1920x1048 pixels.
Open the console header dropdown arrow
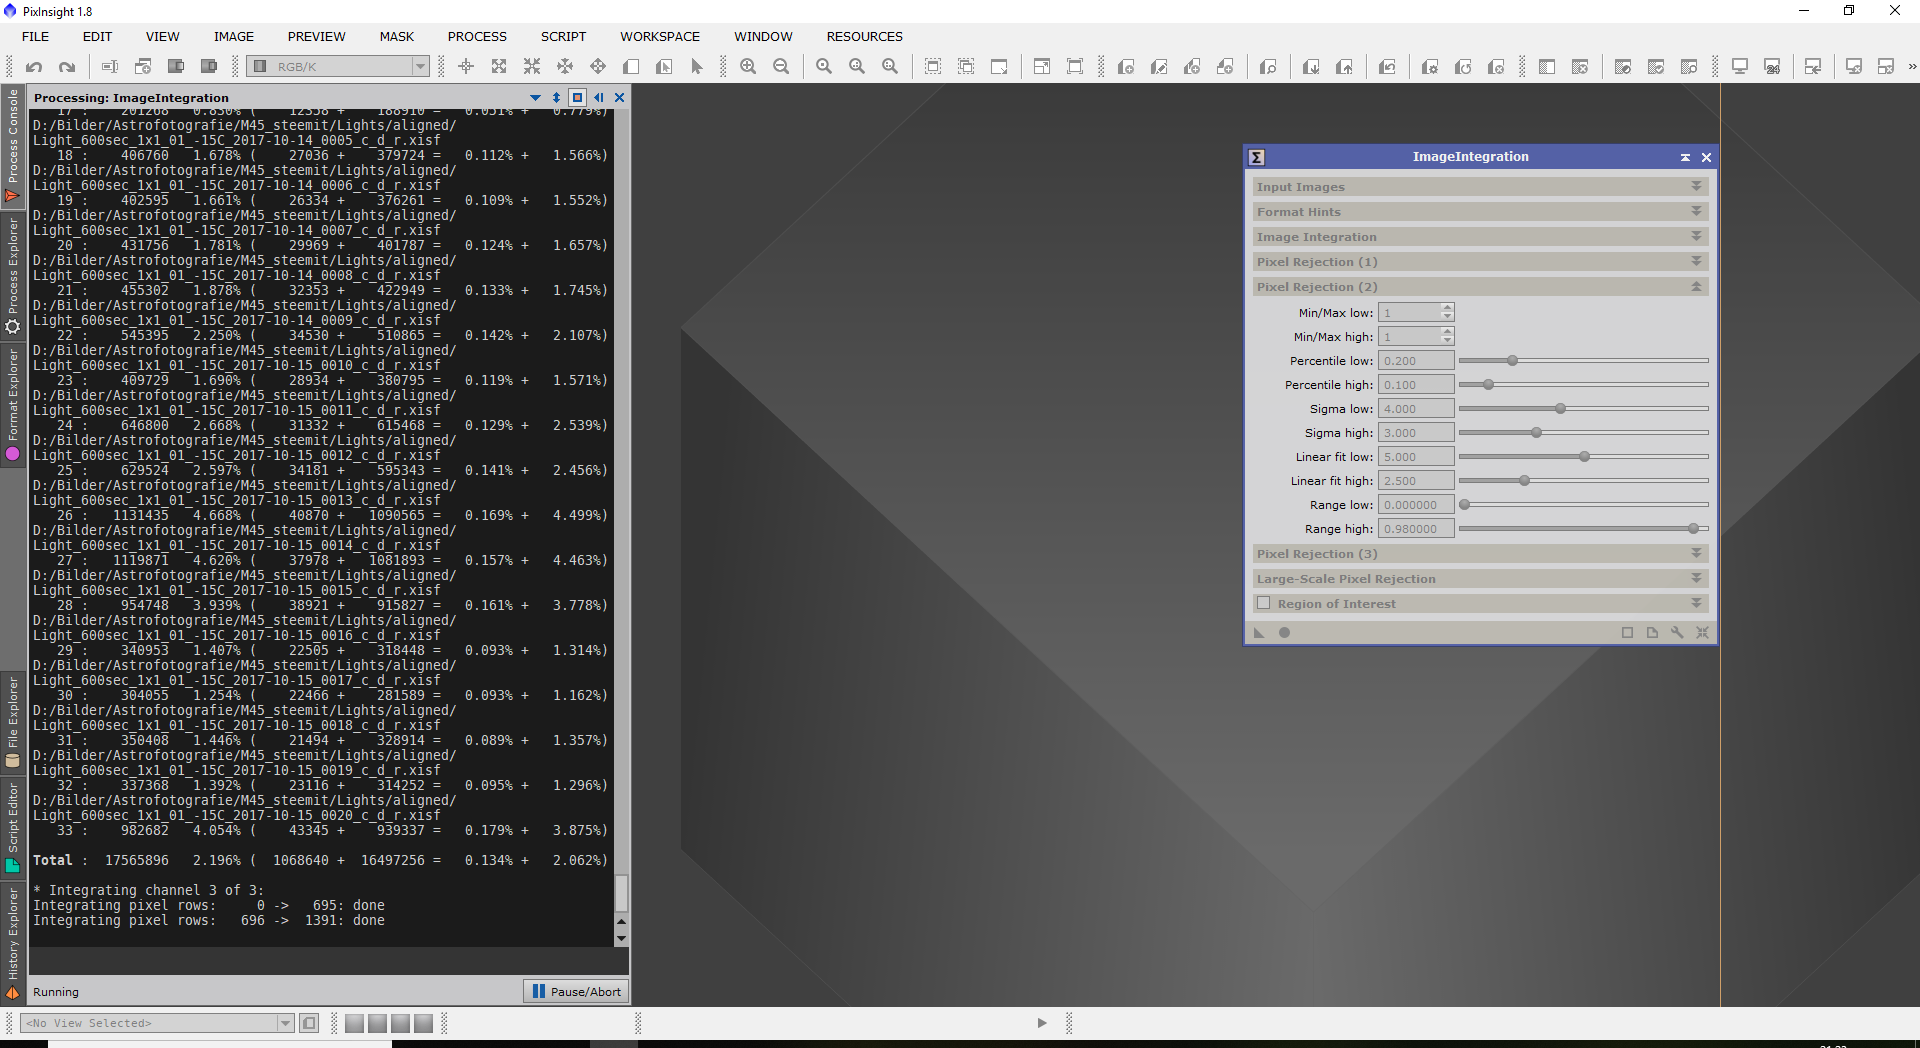[x=535, y=97]
